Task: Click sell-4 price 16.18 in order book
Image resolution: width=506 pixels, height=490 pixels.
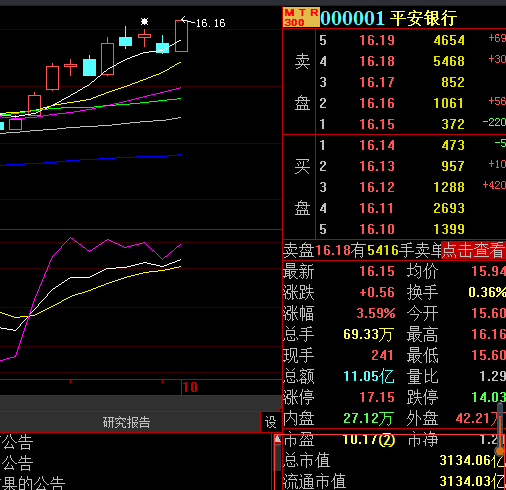Action: coord(377,61)
